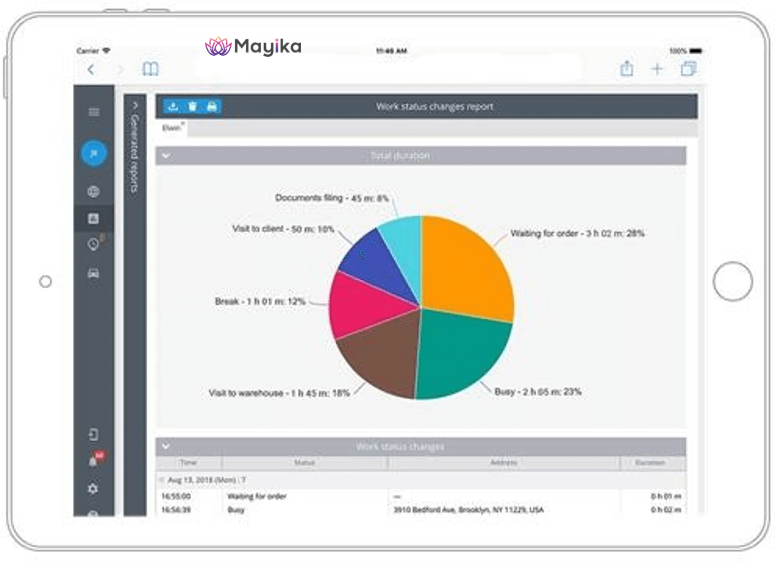This screenshot has width=775, height=563.
Task: Open settings gear in the sidebar
Action: pyautogui.click(x=94, y=488)
